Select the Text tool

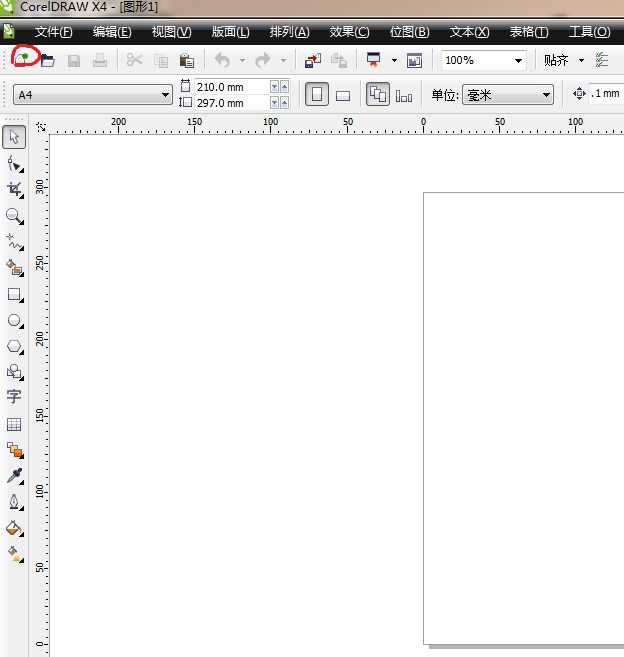[x=14, y=397]
